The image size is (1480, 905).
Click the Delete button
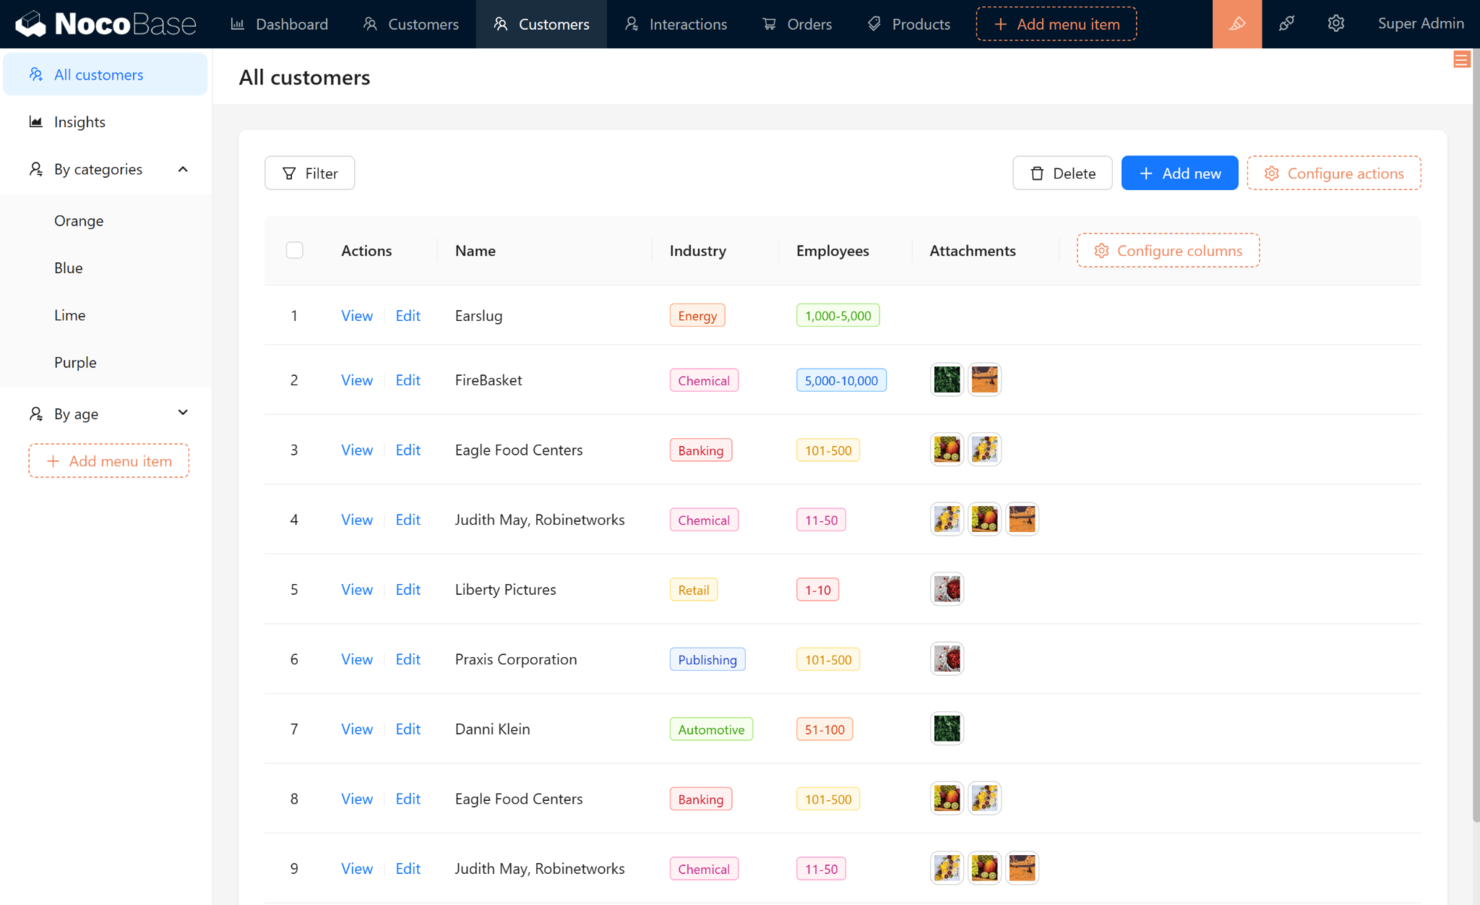point(1062,173)
